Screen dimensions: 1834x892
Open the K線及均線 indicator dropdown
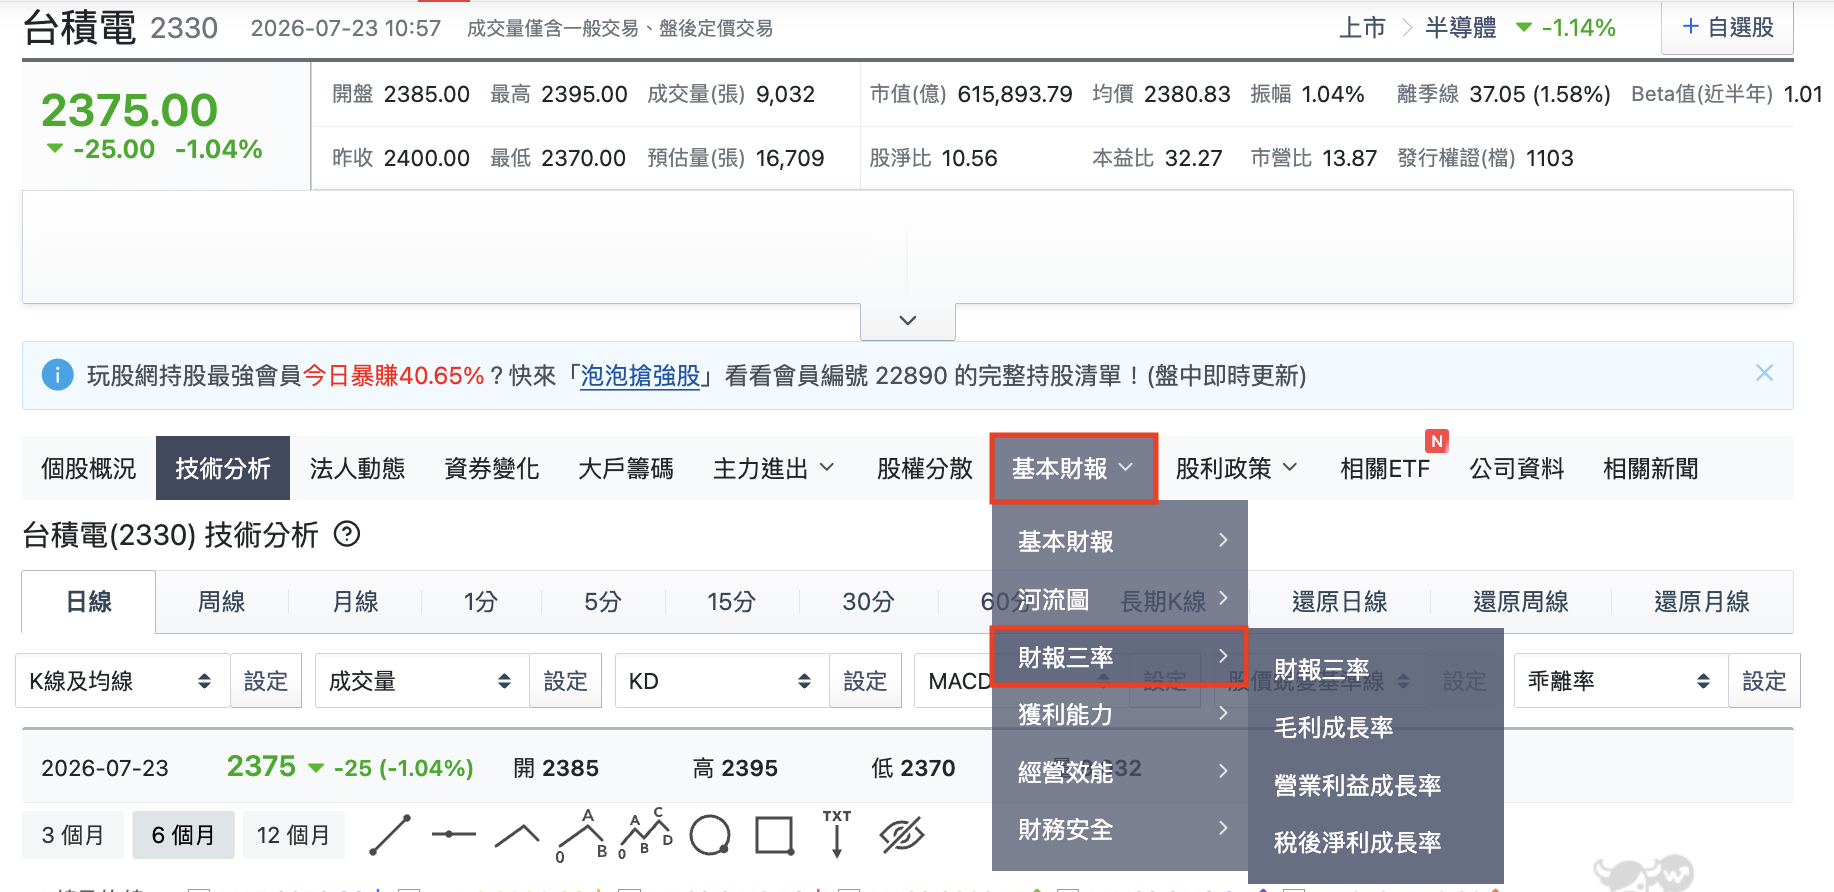pyautogui.click(x=123, y=681)
